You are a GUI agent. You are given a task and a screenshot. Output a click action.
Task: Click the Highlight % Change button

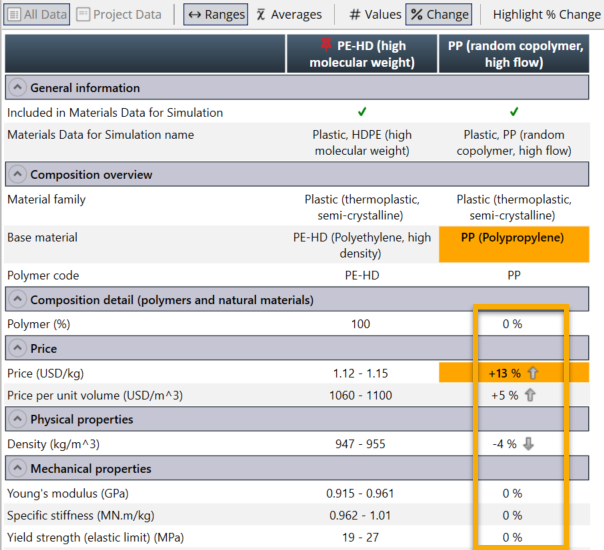point(546,15)
